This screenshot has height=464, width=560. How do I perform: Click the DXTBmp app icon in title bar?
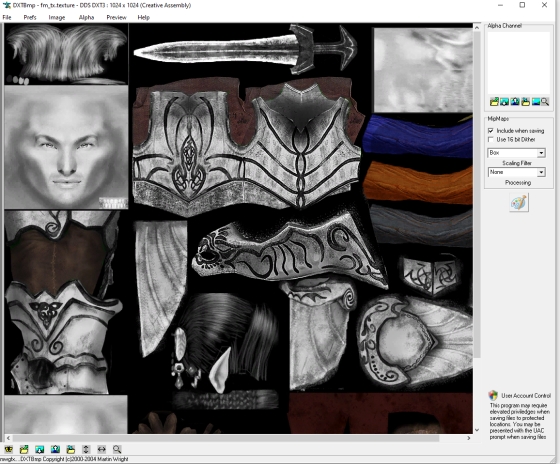[x=6, y=5]
